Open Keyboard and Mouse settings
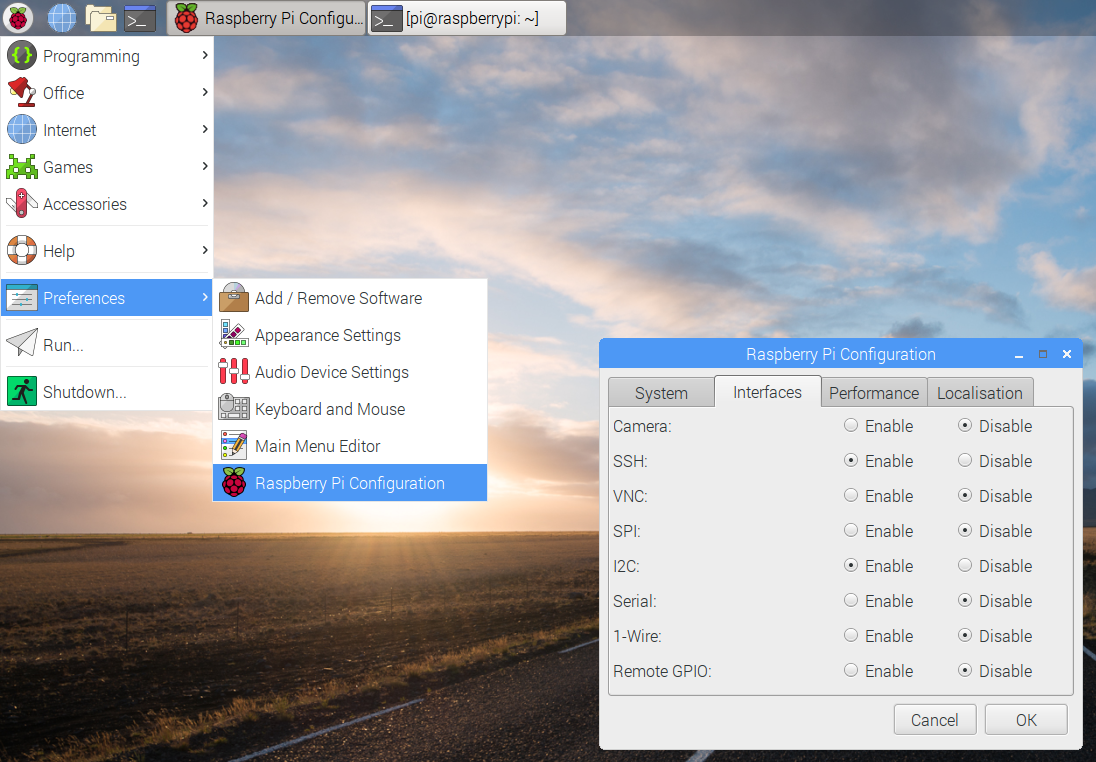This screenshot has width=1096, height=762. [349, 409]
